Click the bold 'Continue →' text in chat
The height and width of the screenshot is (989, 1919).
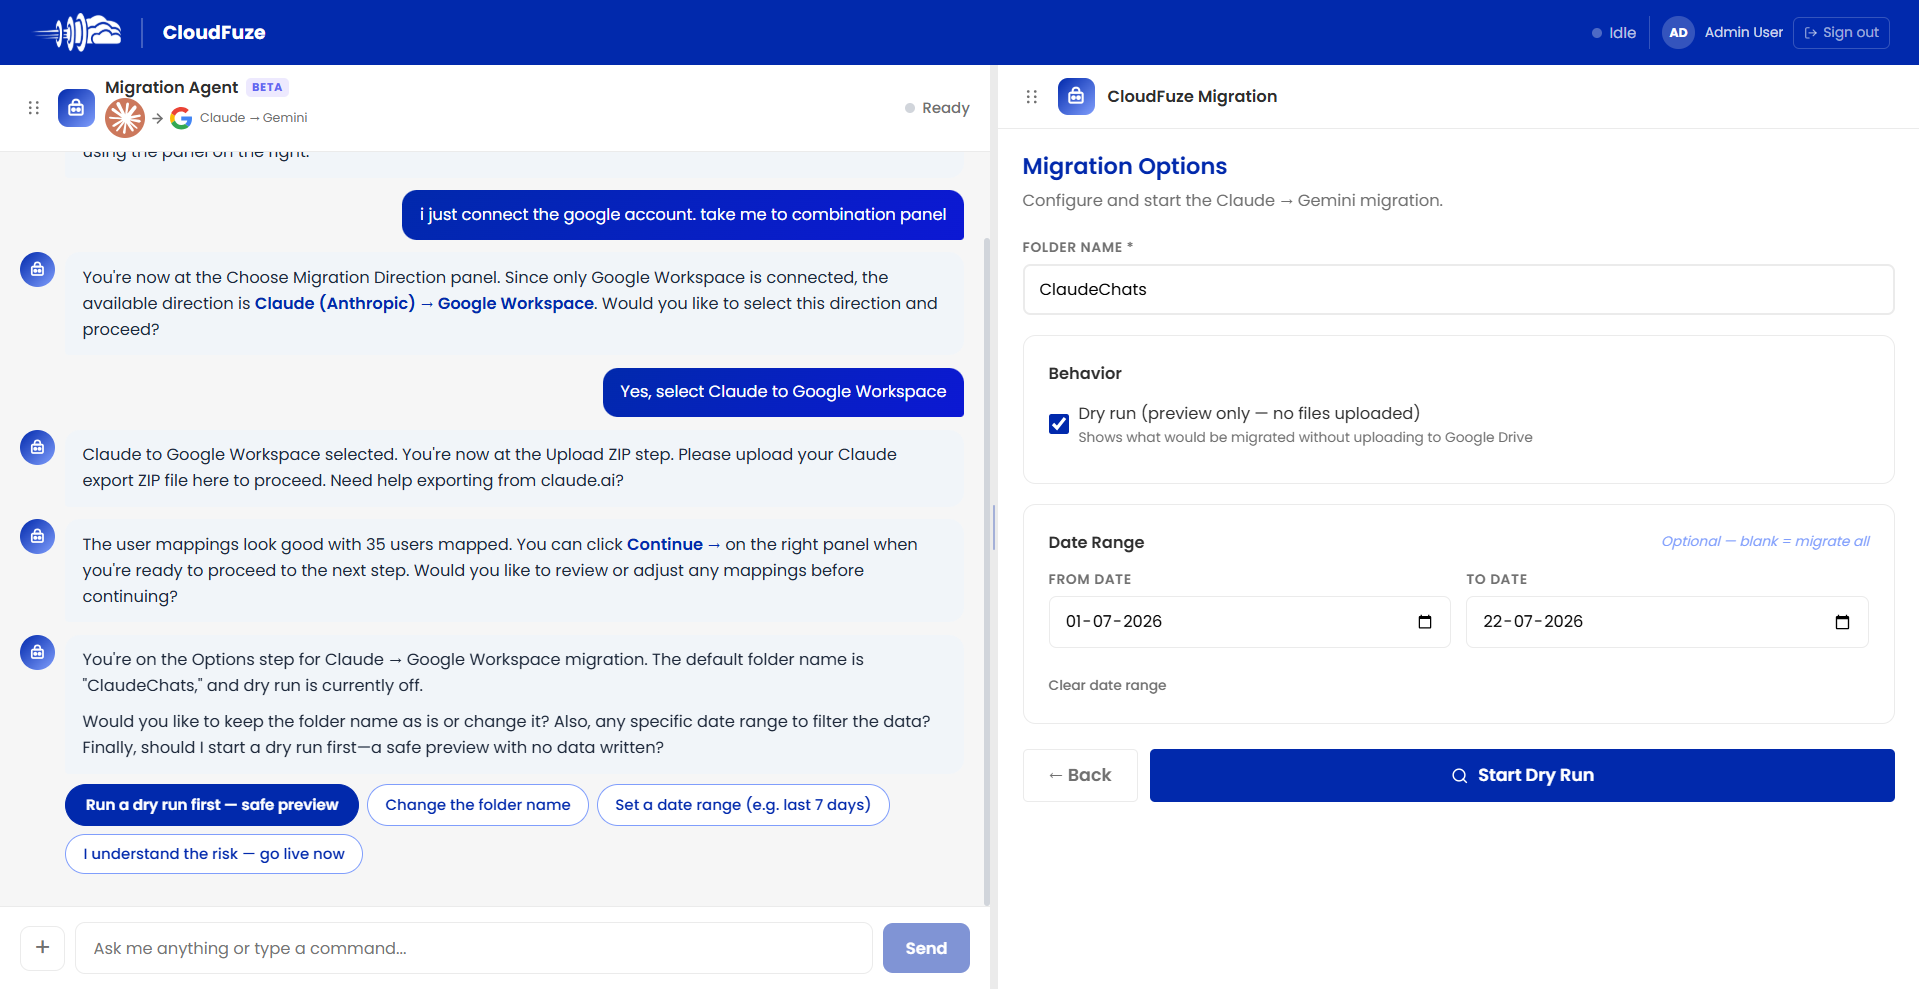[x=673, y=544]
